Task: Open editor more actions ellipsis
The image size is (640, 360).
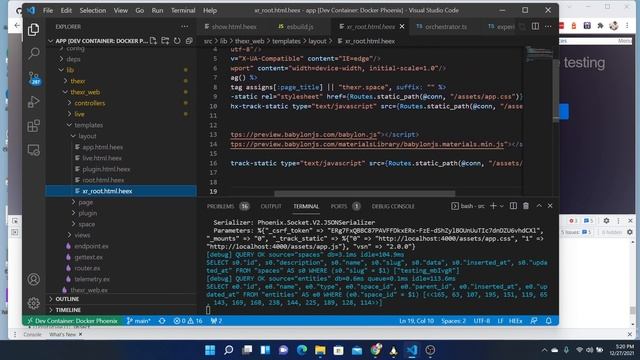Action: point(548,27)
